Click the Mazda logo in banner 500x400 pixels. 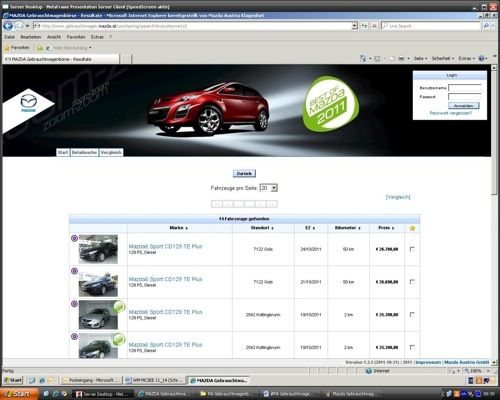(x=28, y=103)
